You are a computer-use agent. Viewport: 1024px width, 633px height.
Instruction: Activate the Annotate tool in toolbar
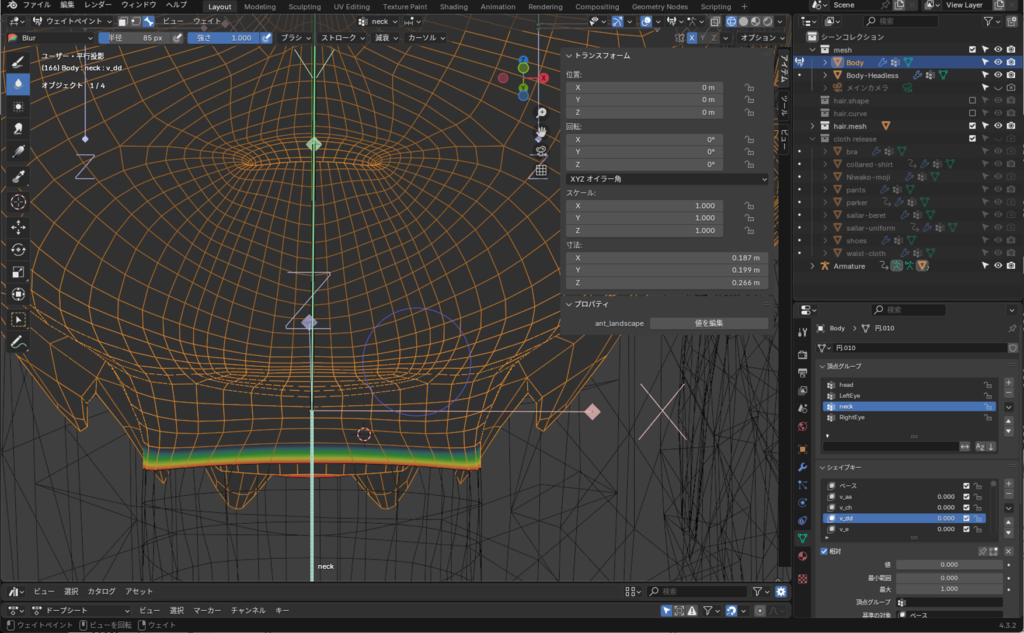click(x=18, y=342)
